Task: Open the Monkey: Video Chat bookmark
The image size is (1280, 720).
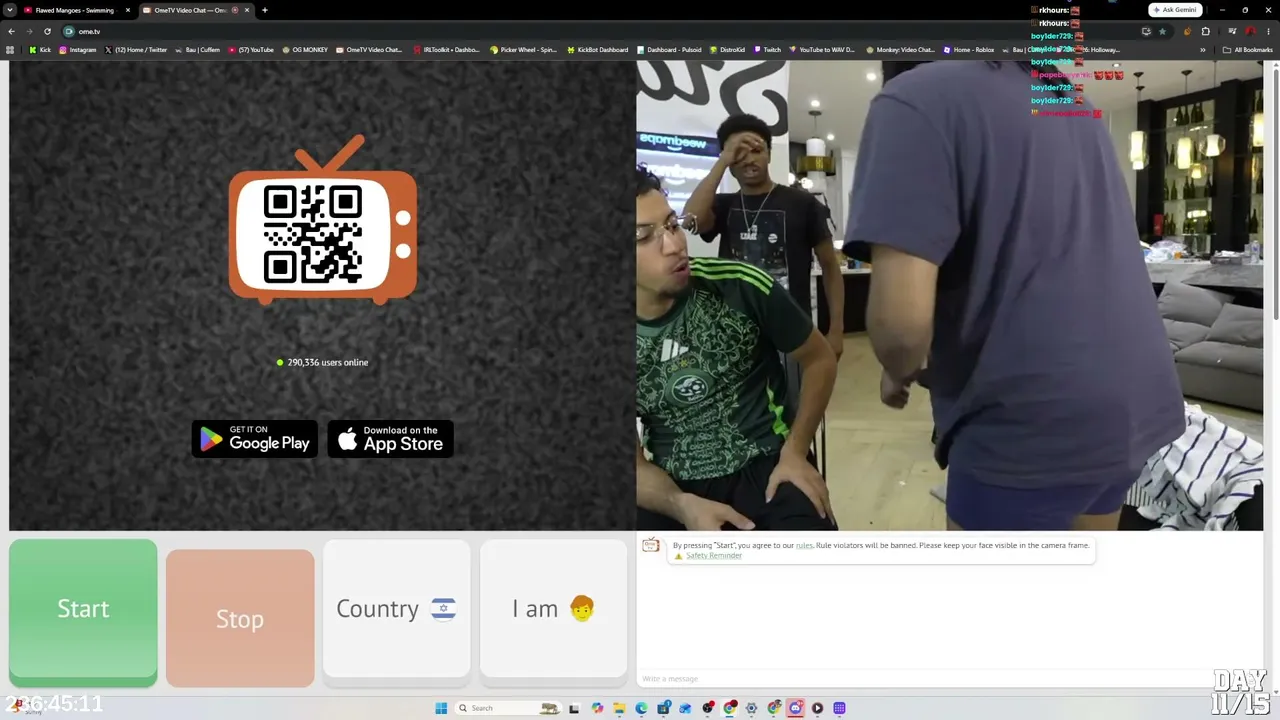Action: tap(900, 50)
